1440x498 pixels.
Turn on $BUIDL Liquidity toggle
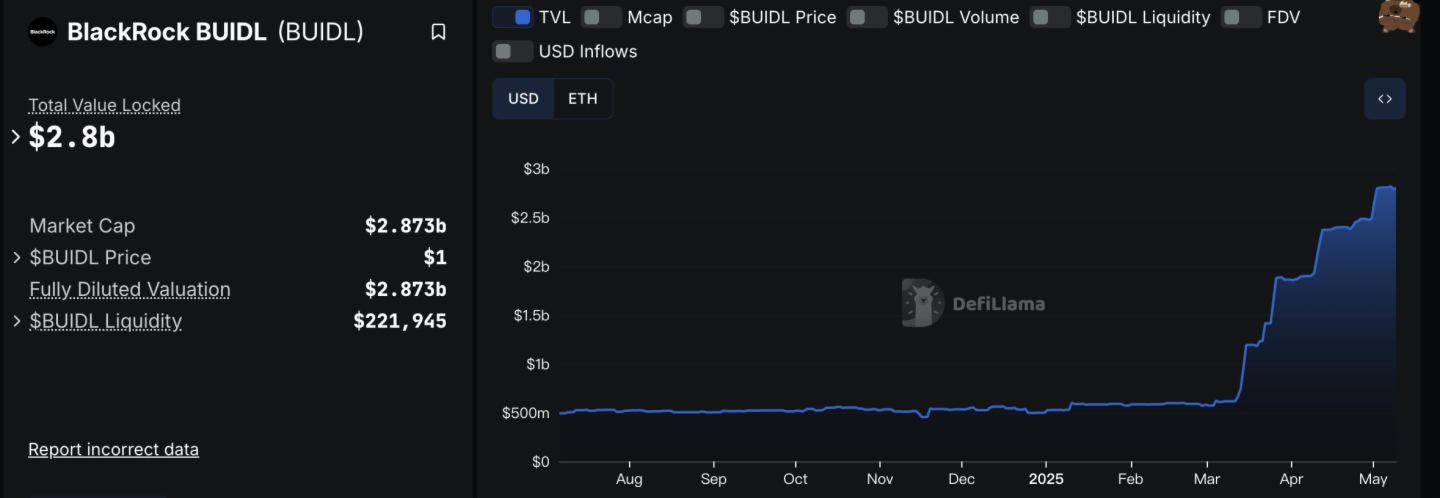point(1050,17)
